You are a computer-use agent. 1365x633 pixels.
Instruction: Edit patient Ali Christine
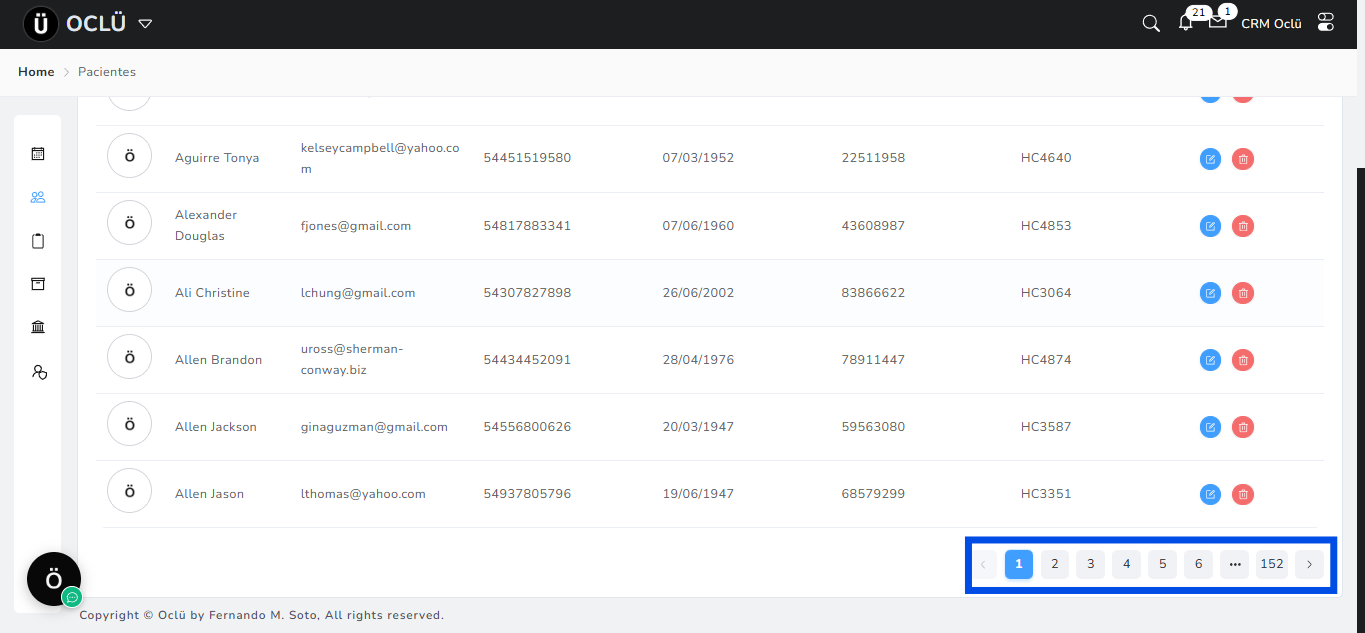pyautogui.click(x=1210, y=293)
